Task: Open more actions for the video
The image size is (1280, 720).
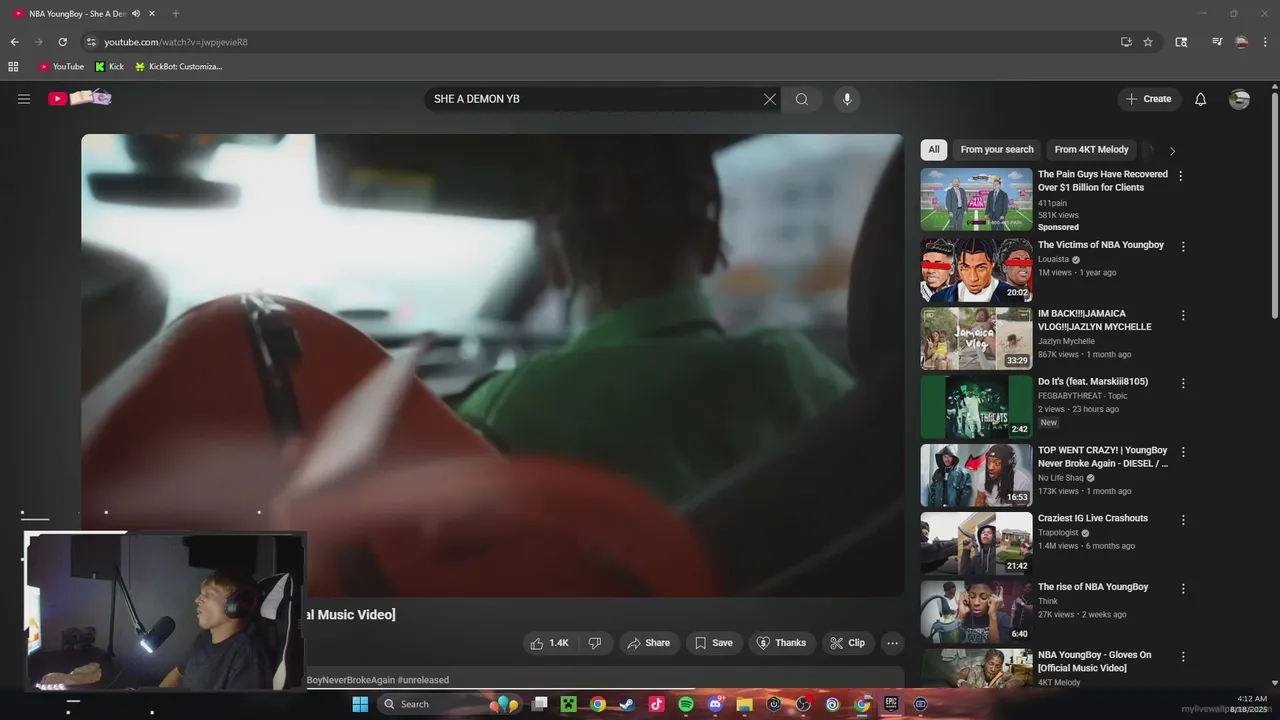Action: [x=893, y=643]
